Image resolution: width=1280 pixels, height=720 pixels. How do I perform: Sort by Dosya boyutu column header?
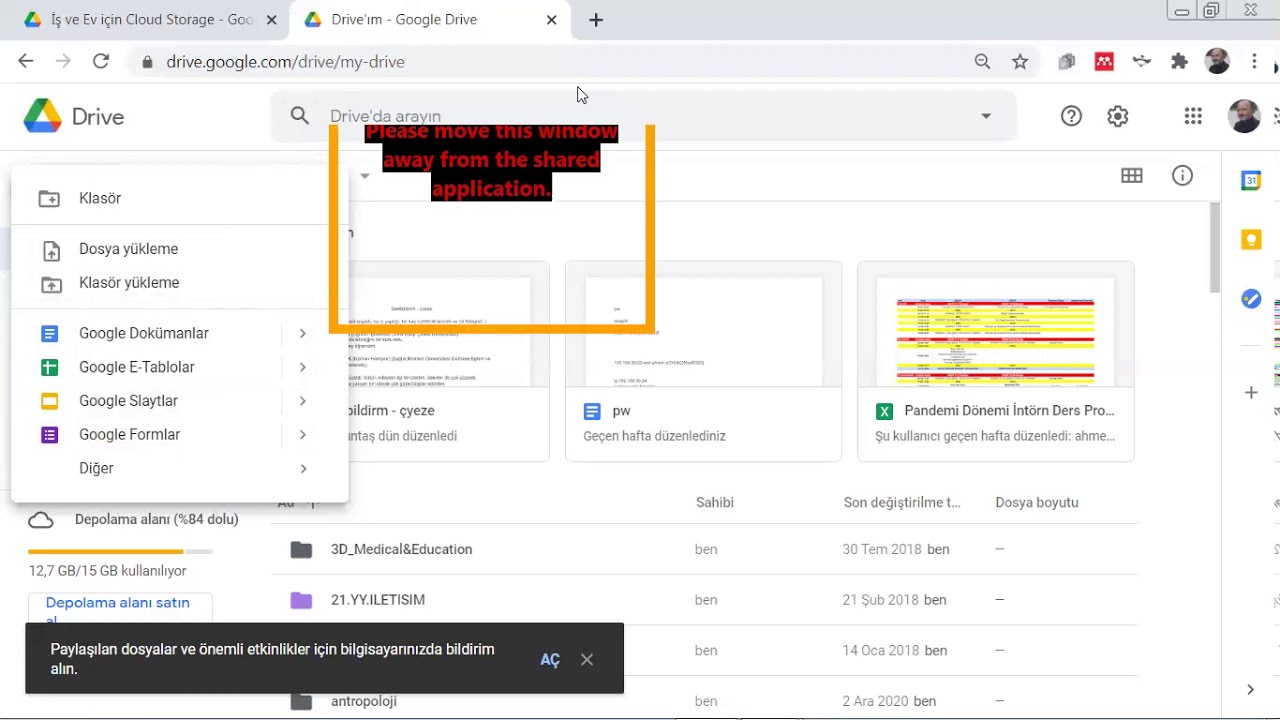pyautogui.click(x=1037, y=503)
